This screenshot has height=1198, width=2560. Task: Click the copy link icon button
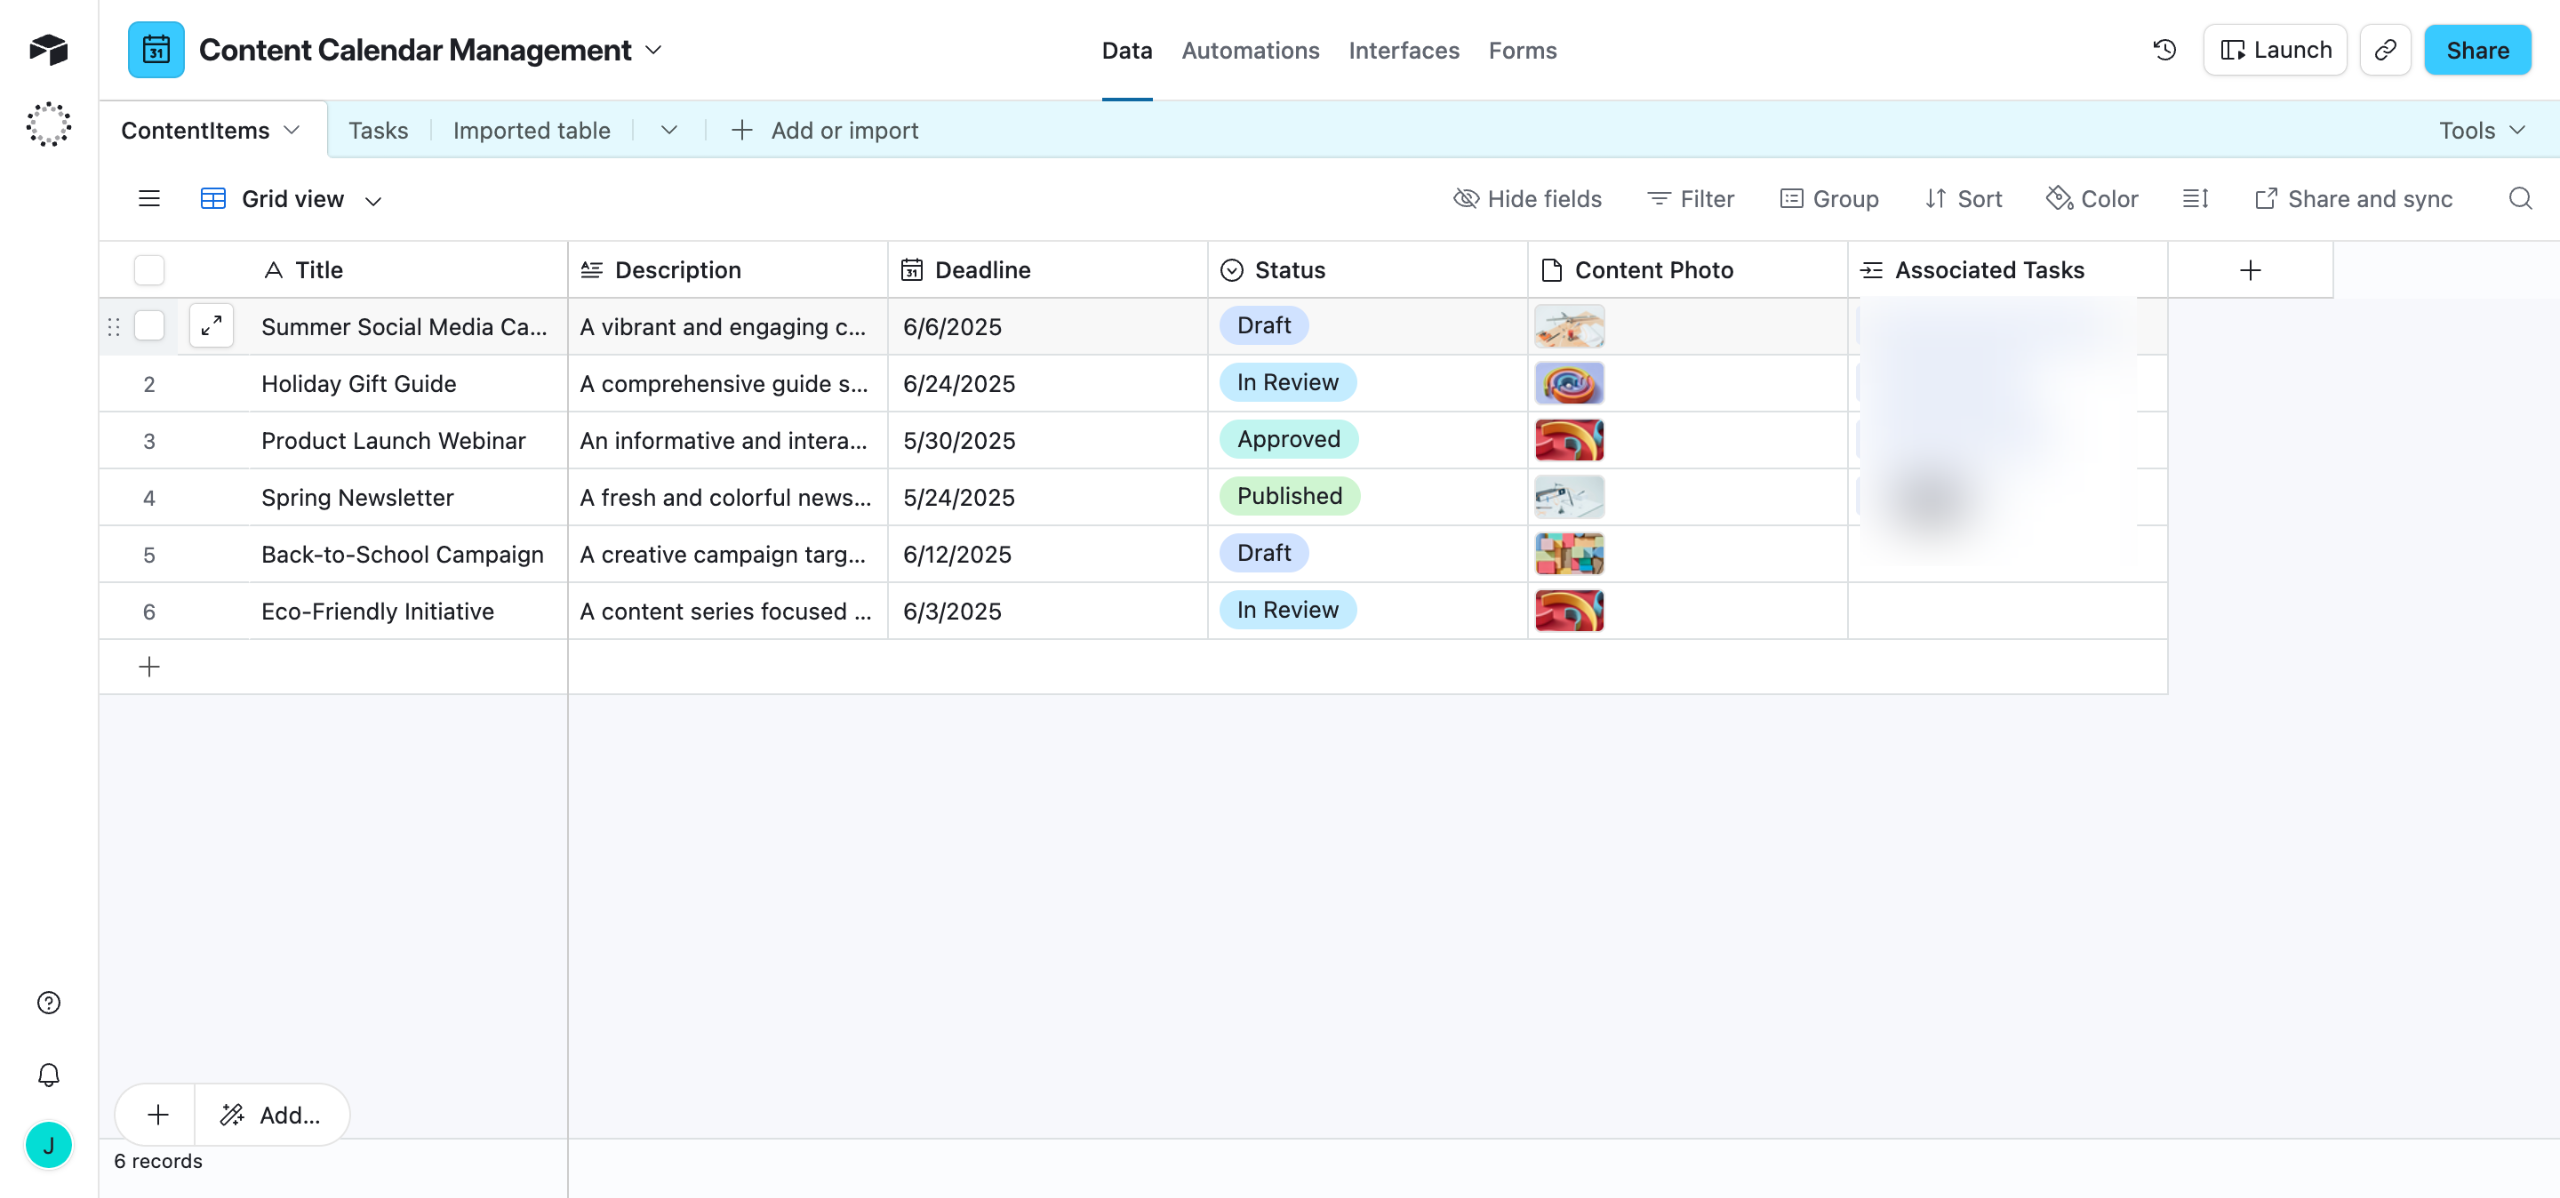click(x=2385, y=50)
